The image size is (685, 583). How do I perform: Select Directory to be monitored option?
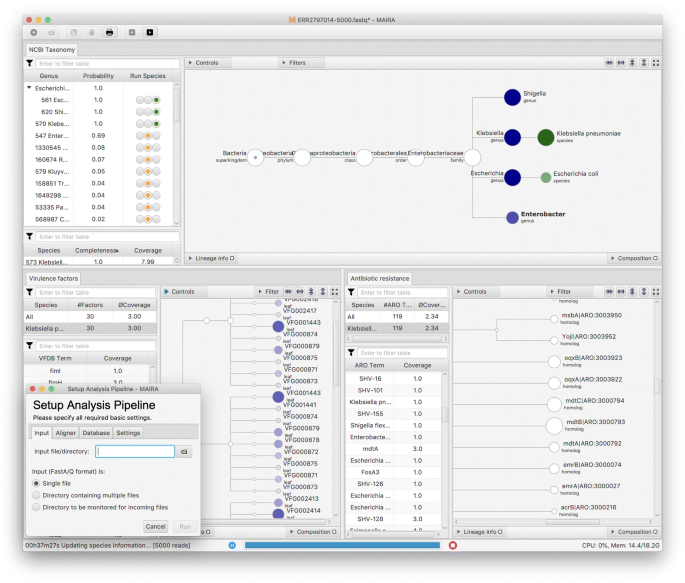pyautogui.click(x=37, y=507)
